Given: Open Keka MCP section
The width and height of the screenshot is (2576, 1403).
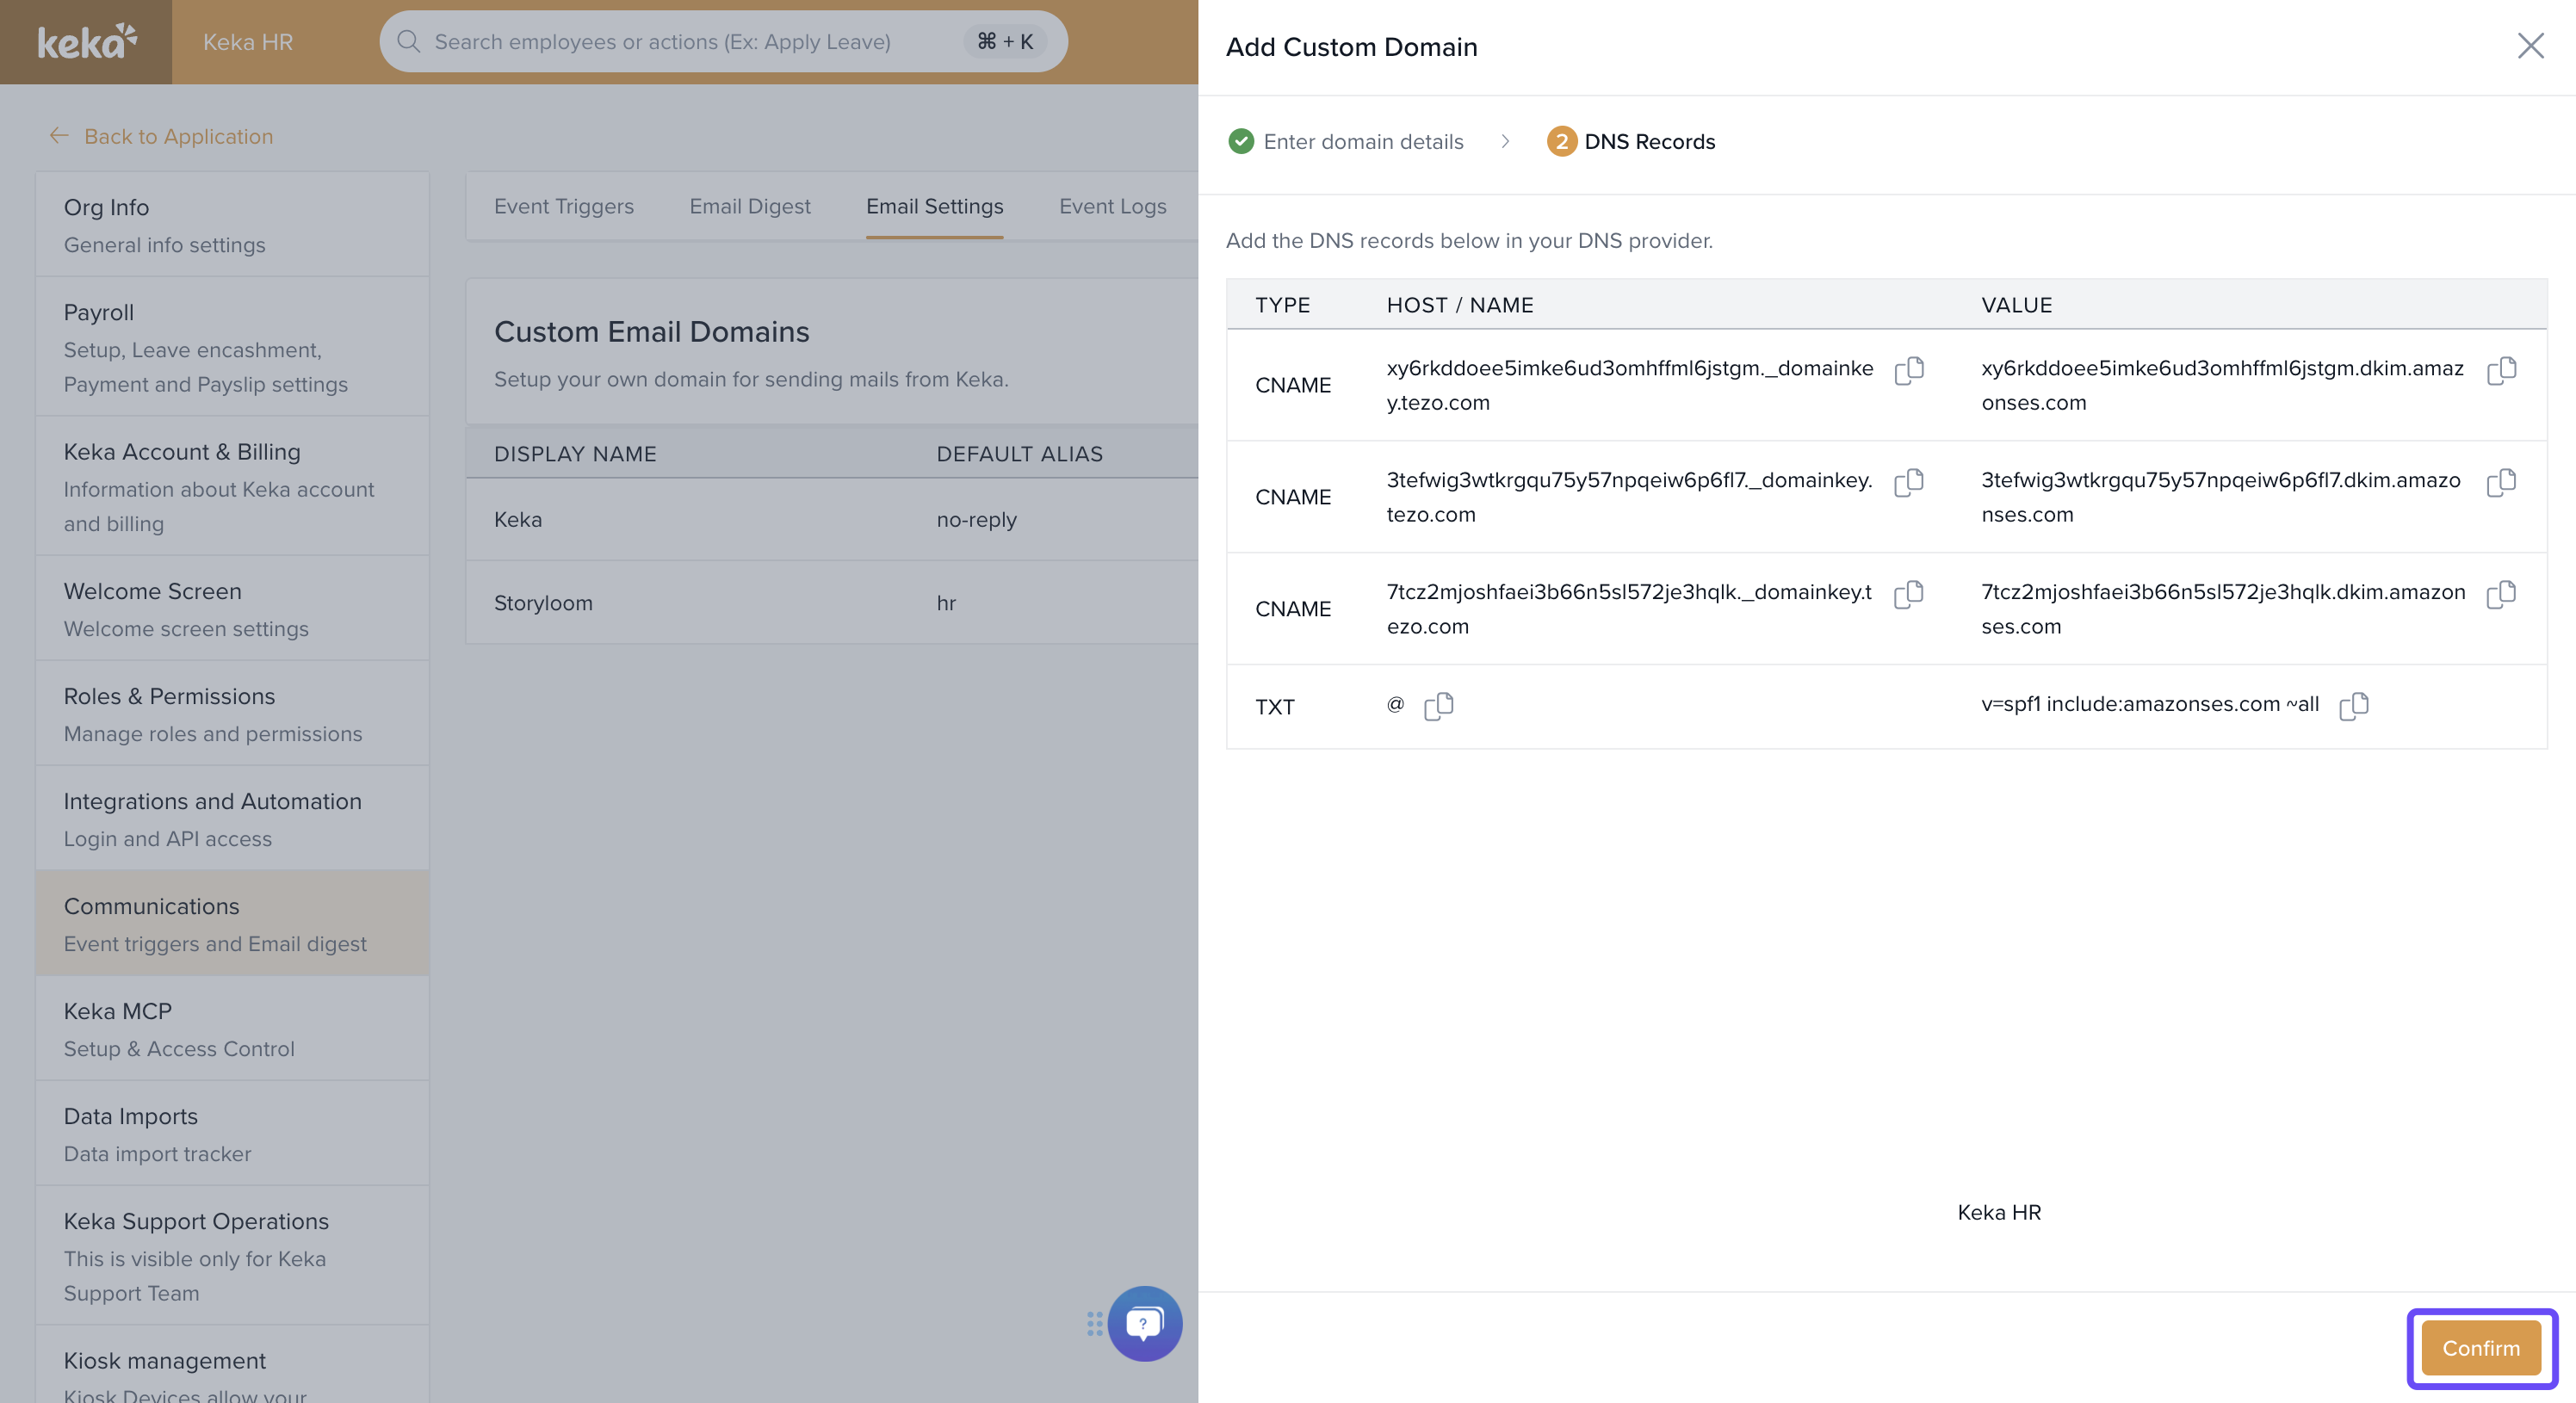Looking at the screenshot, I should pyautogui.click(x=232, y=1028).
